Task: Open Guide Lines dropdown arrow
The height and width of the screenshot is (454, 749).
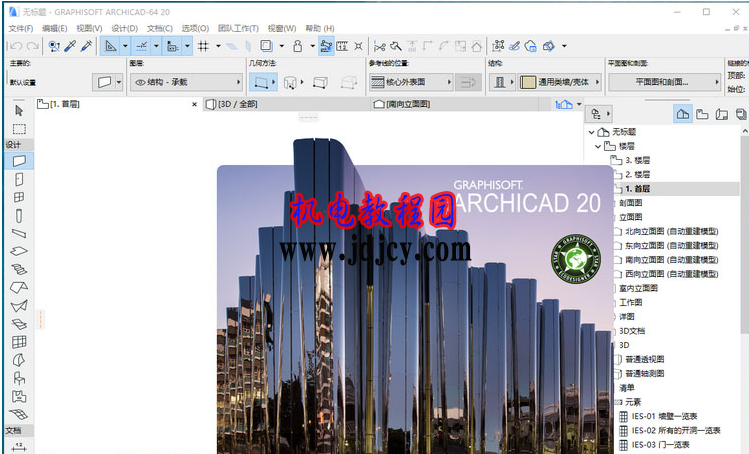Action: point(125,46)
